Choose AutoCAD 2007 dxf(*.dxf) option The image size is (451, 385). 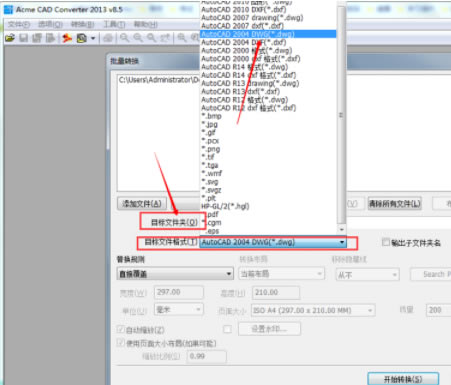coord(268,26)
